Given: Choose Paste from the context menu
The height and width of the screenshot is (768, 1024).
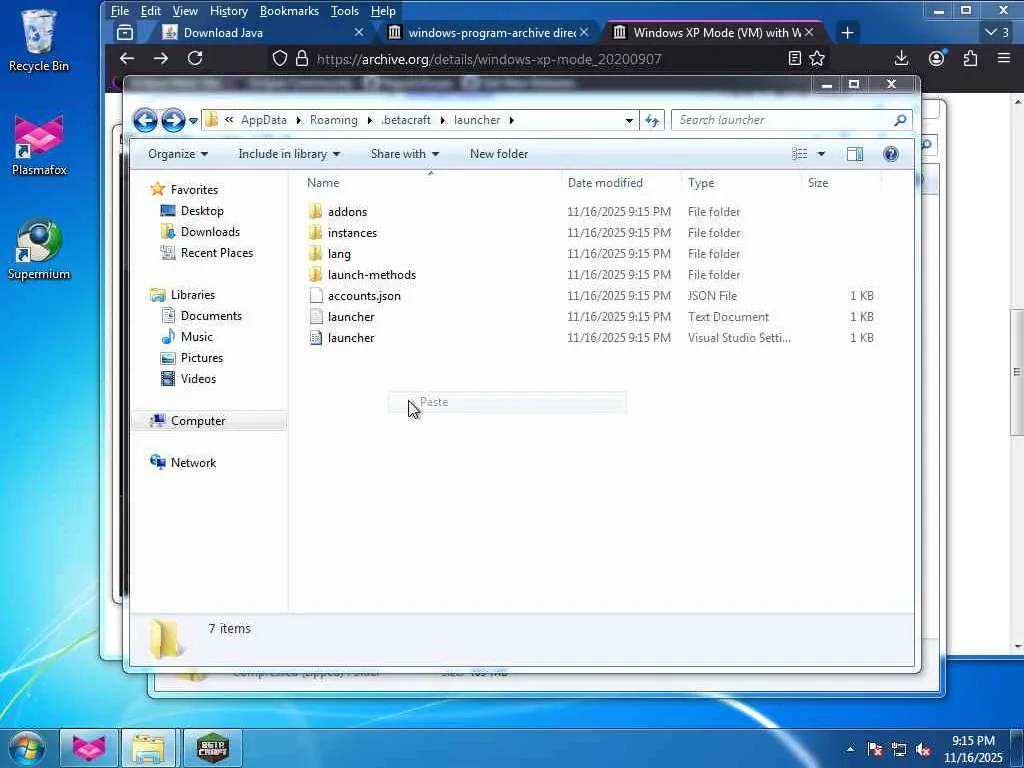Looking at the screenshot, I should [x=507, y=402].
